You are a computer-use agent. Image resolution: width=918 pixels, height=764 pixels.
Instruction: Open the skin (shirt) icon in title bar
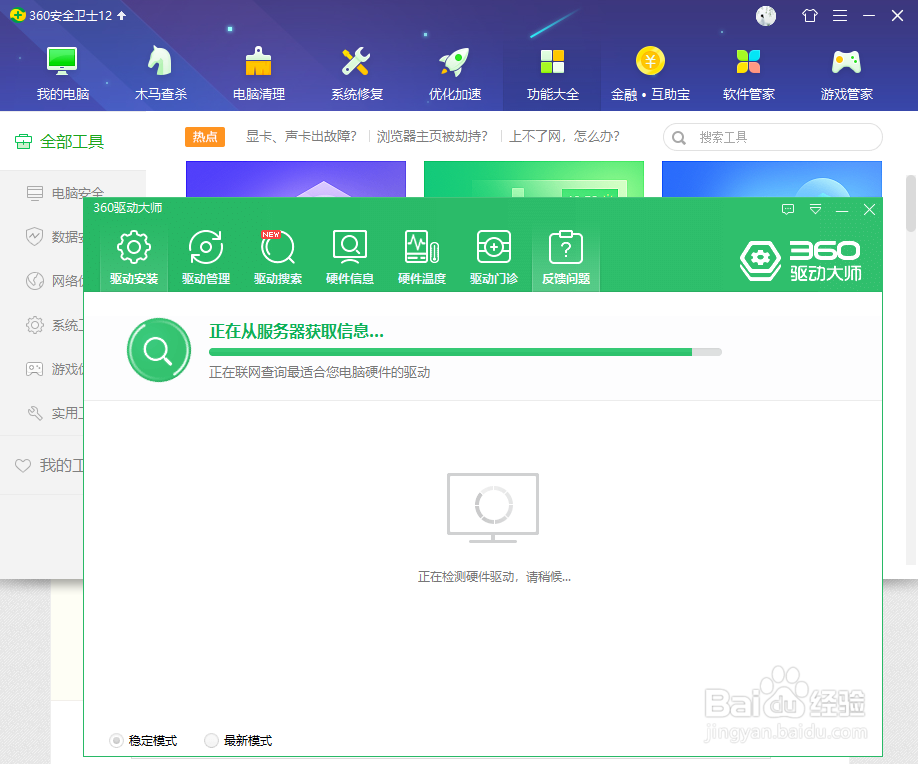coord(810,16)
